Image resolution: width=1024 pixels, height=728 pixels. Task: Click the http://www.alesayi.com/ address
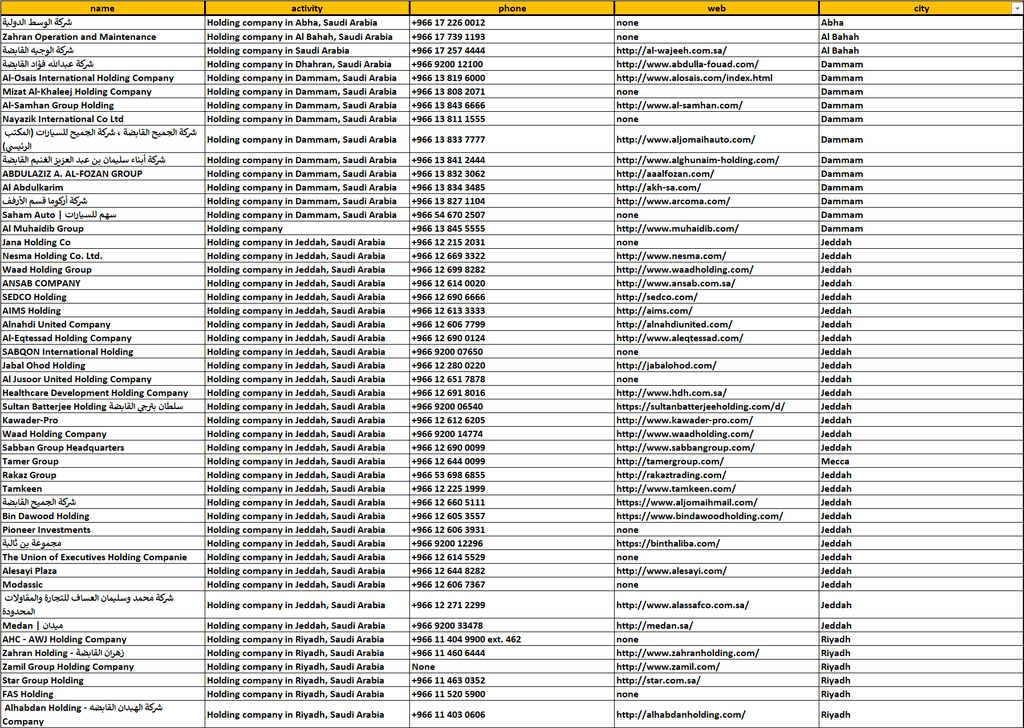coord(671,571)
